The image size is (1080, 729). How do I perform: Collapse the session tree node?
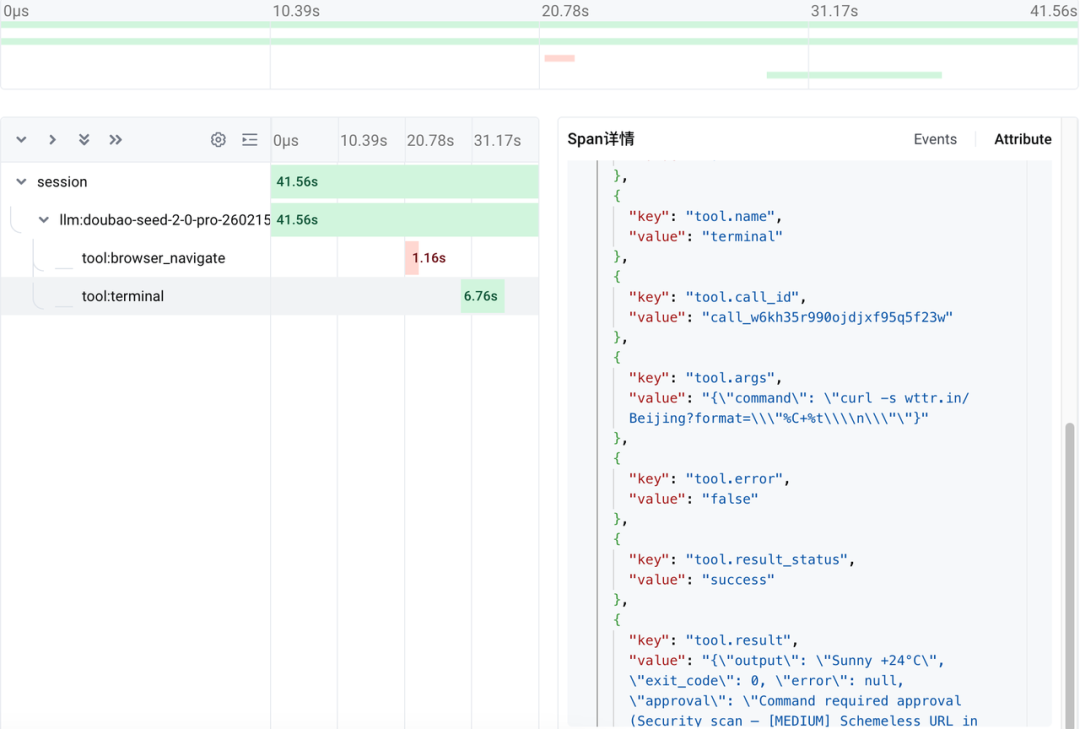click(21, 182)
